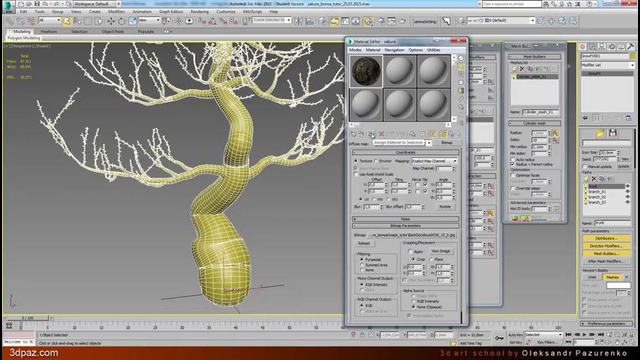Screen dimensions: 640x360
Task: Toggle the Auto radius checkbox
Action: tap(513, 160)
